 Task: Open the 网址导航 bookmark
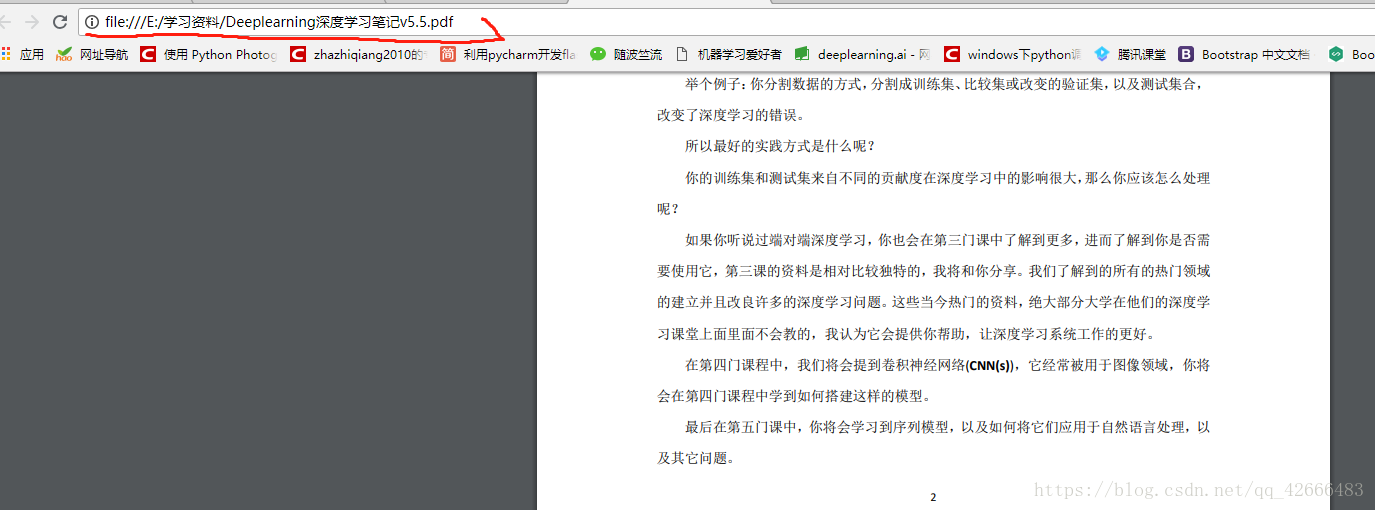pyautogui.click(x=93, y=54)
